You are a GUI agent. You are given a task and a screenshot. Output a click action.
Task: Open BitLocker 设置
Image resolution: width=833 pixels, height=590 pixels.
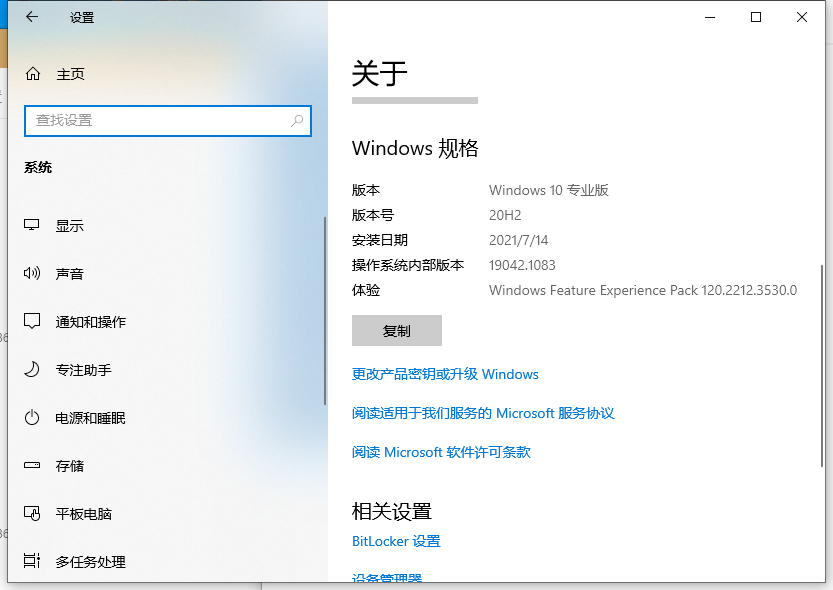395,541
